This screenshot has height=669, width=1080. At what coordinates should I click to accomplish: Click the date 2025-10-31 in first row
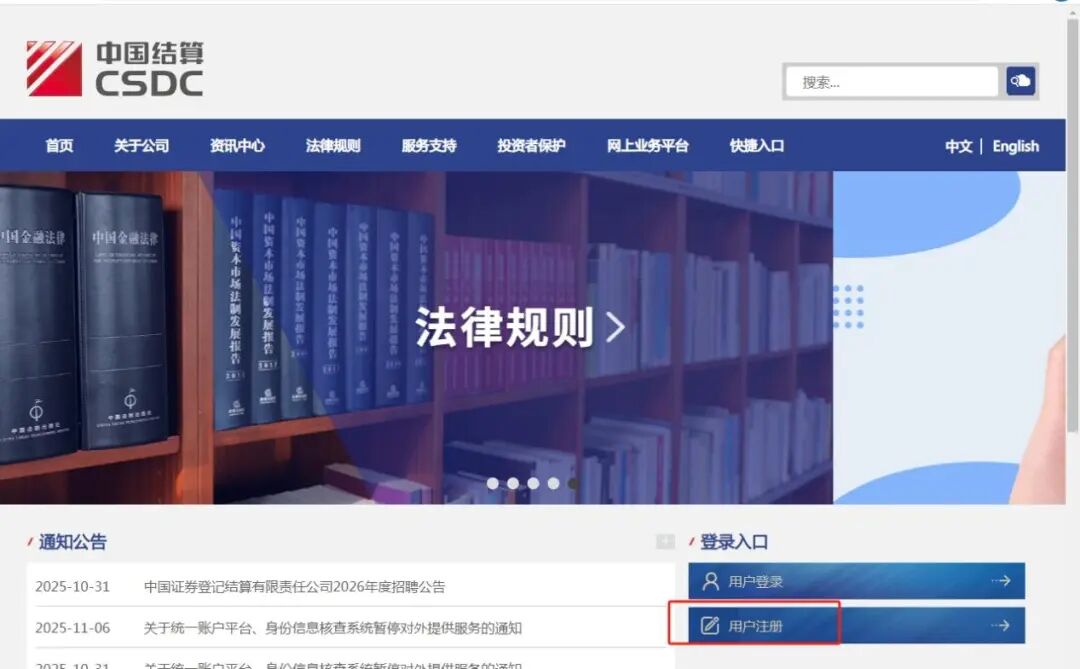click(72, 586)
